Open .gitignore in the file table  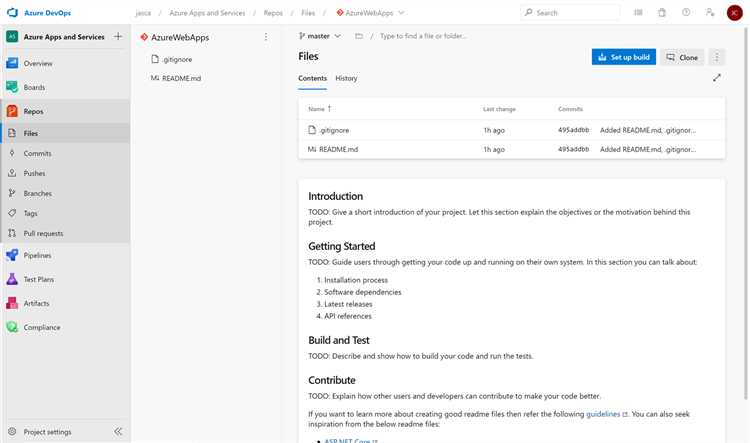[334, 130]
